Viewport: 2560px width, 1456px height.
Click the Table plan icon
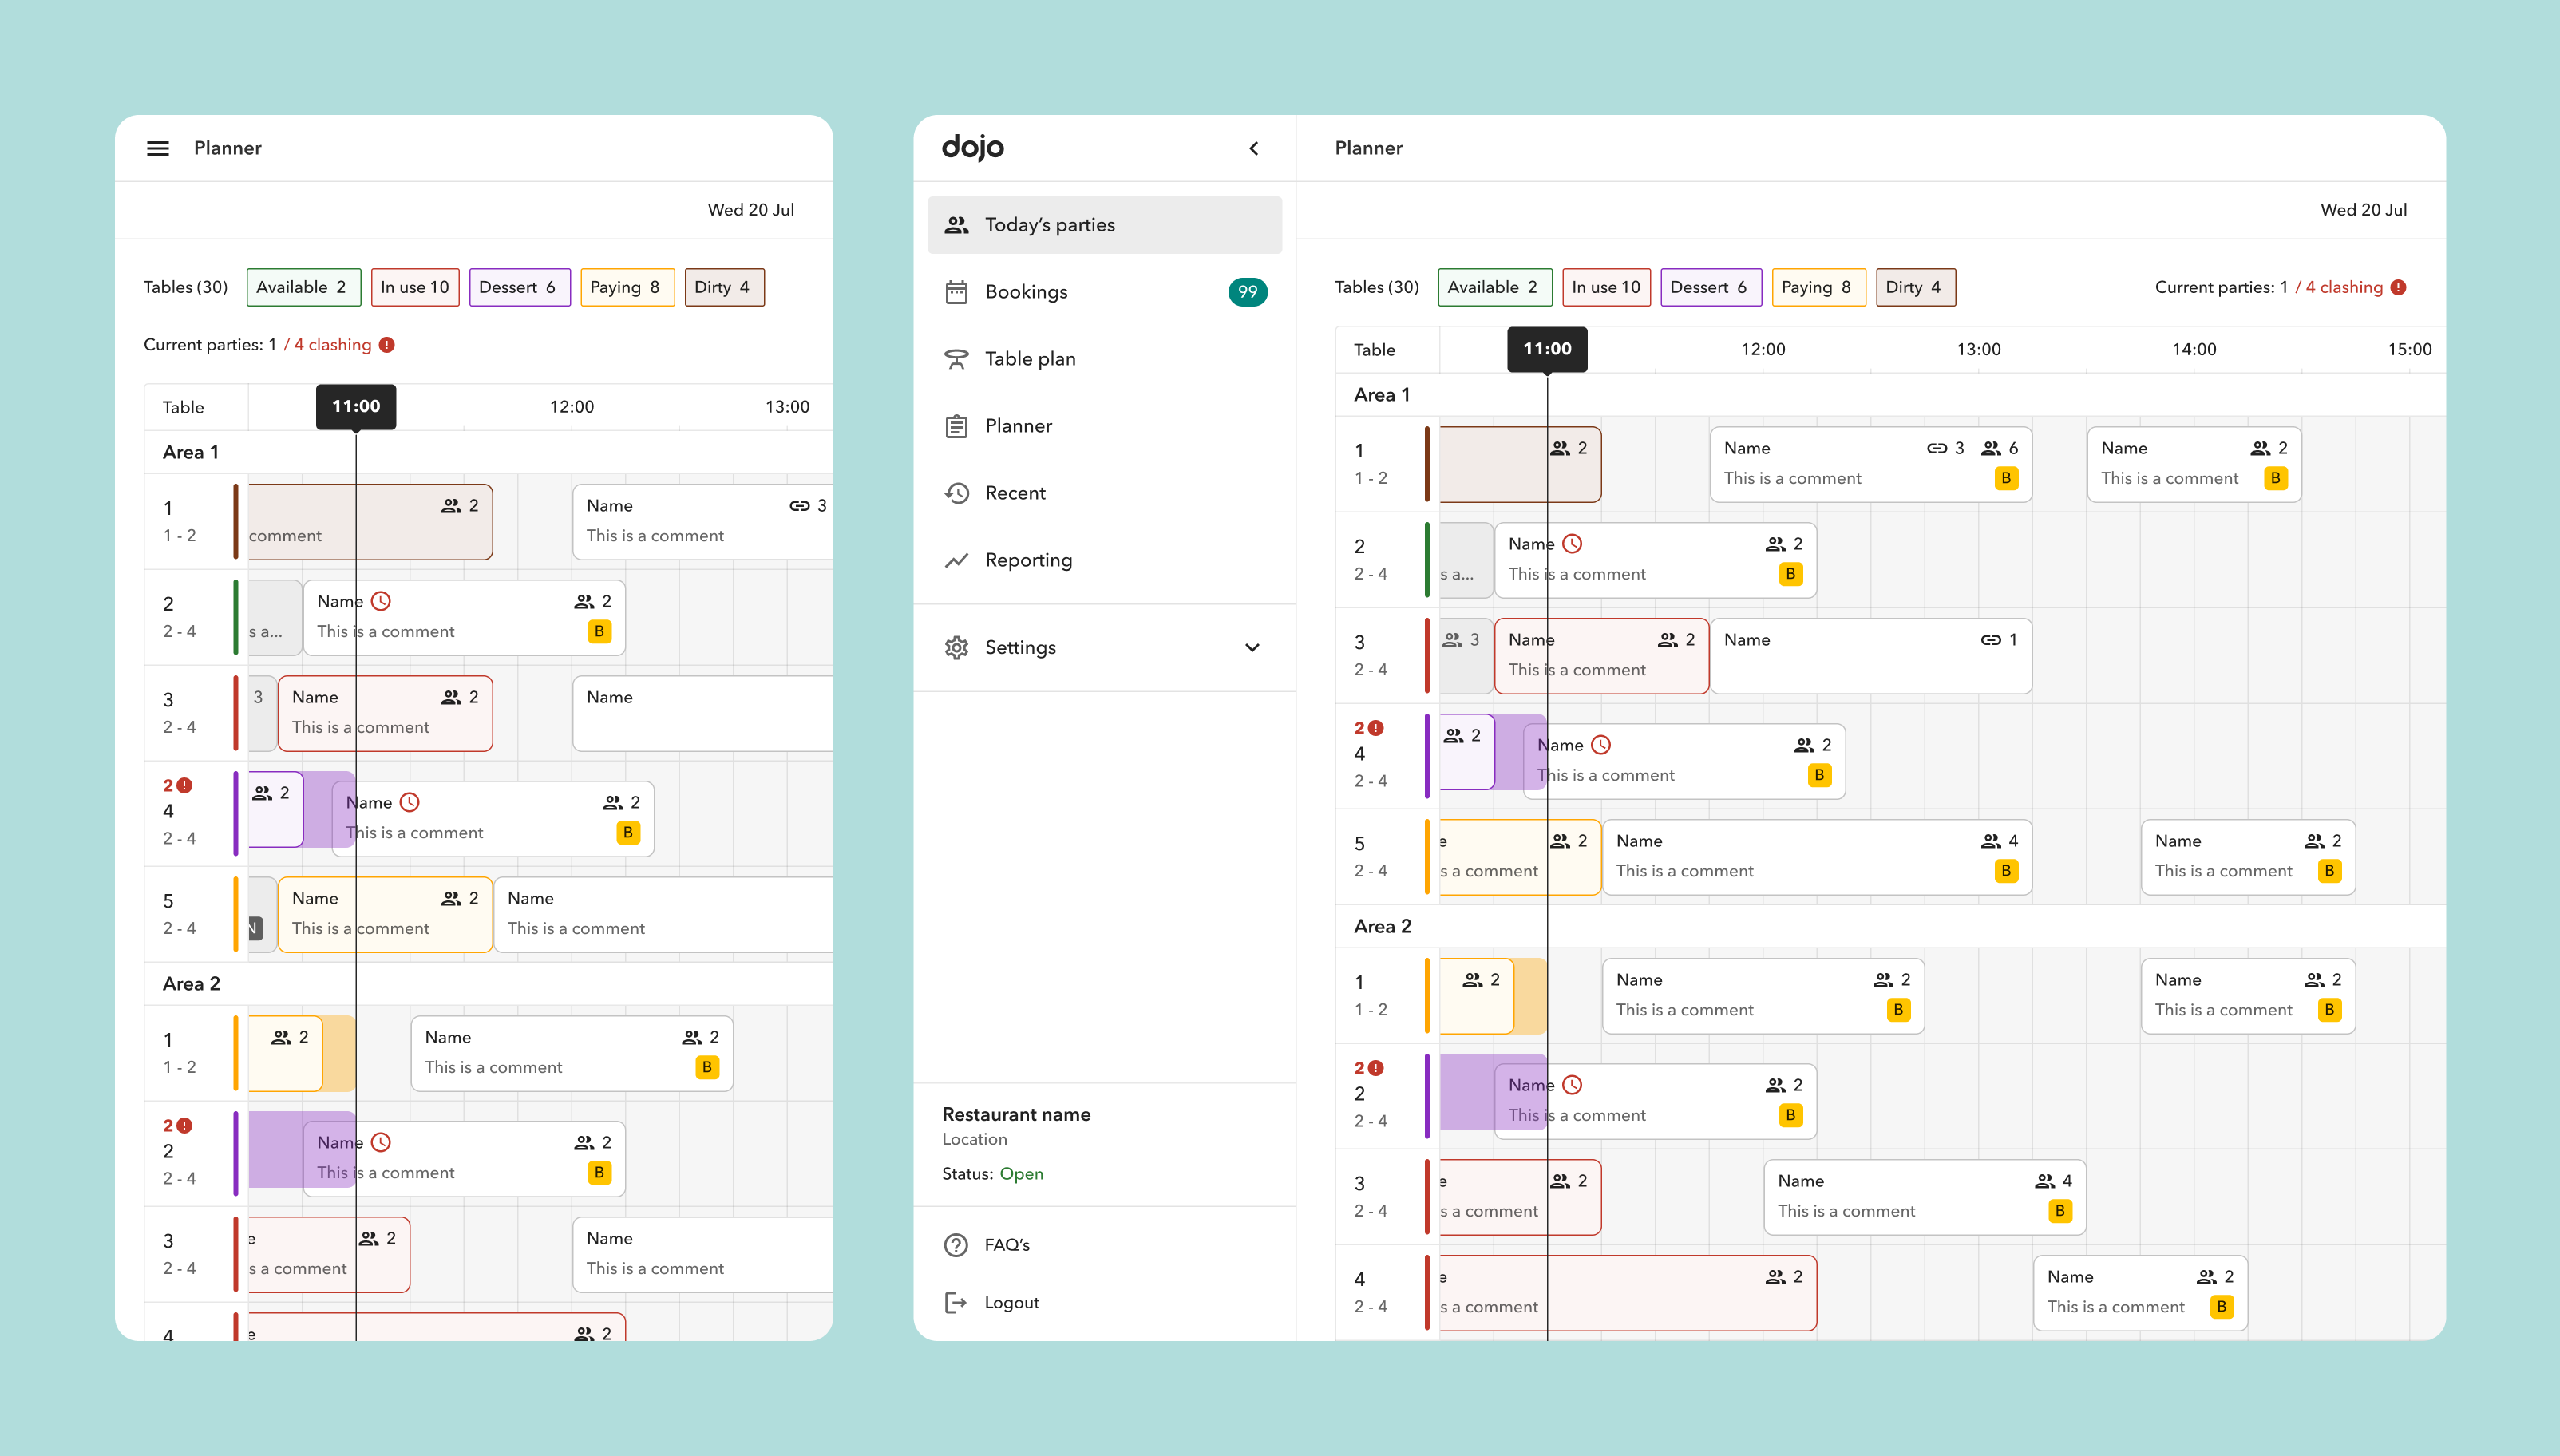[956, 359]
